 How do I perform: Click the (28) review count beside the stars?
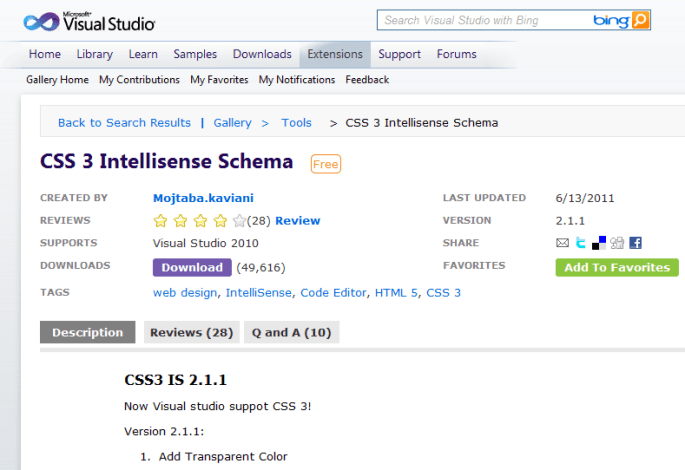pos(259,221)
